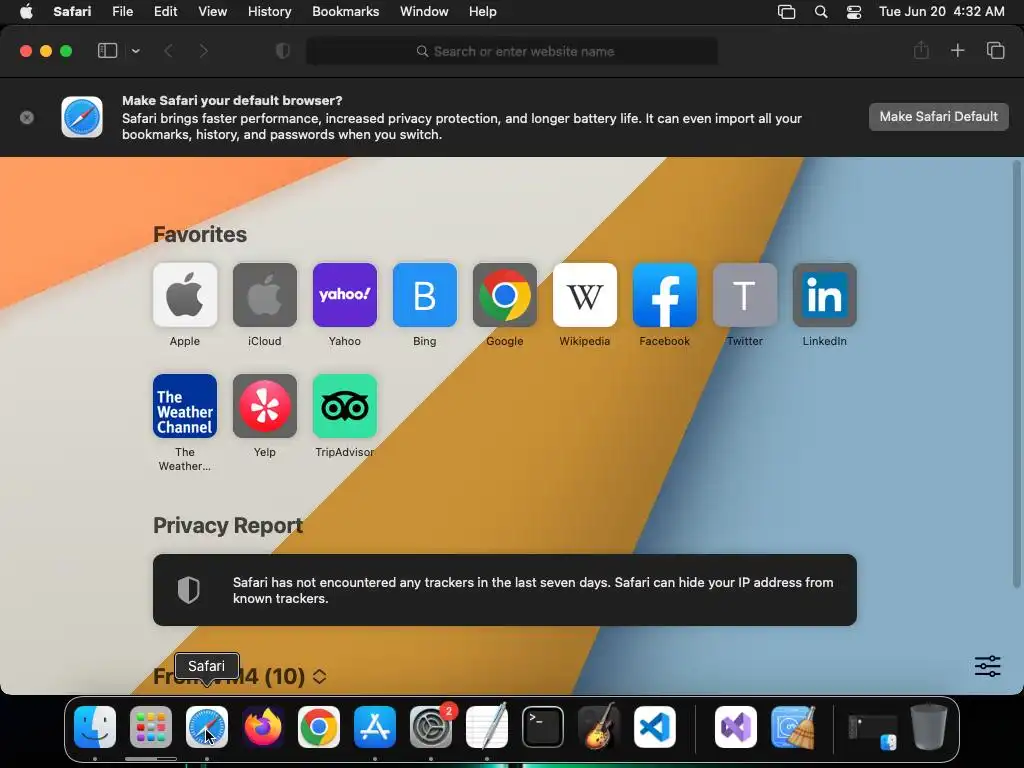Show the Safari sidebar
The width and height of the screenshot is (1024, 768).
(x=107, y=51)
